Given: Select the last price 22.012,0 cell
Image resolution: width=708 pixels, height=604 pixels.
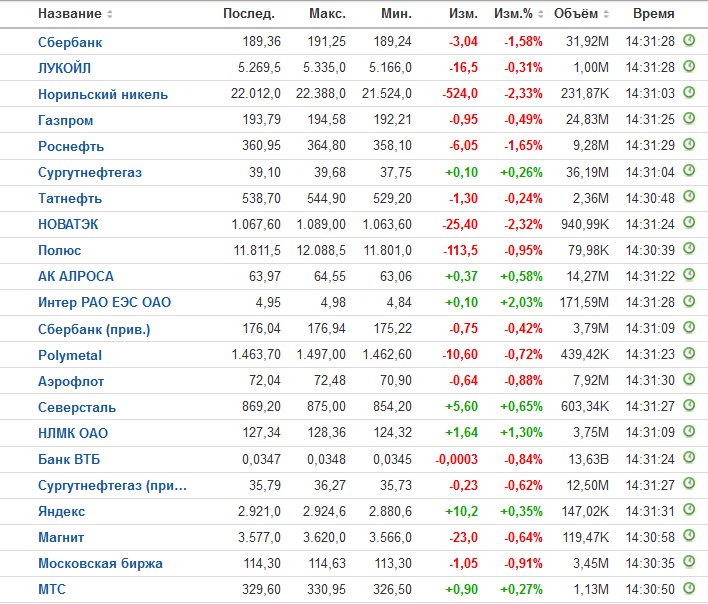Looking at the screenshot, I should pos(256,93).
